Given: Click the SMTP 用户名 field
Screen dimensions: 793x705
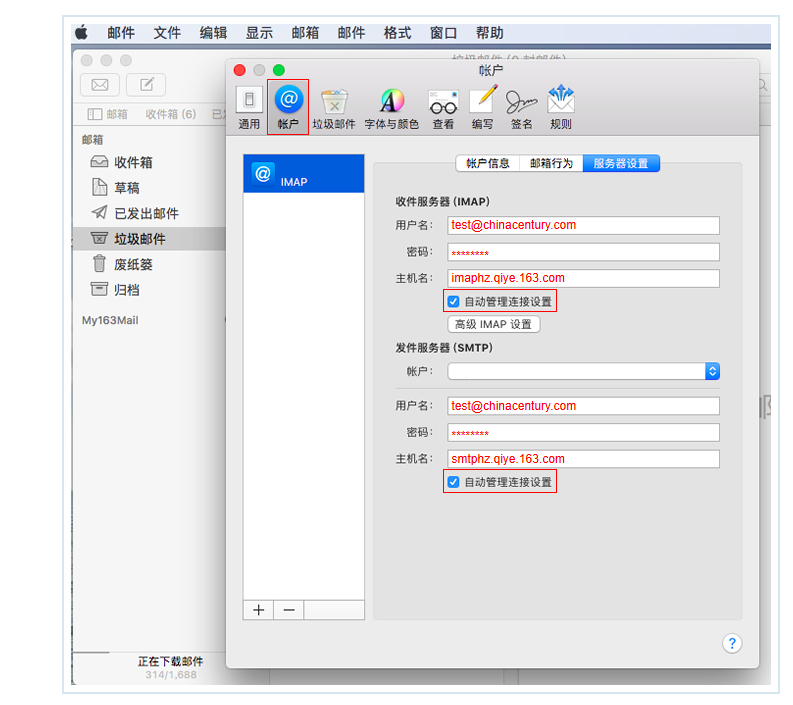Looking at the screenshot, I should coord(584,406).
